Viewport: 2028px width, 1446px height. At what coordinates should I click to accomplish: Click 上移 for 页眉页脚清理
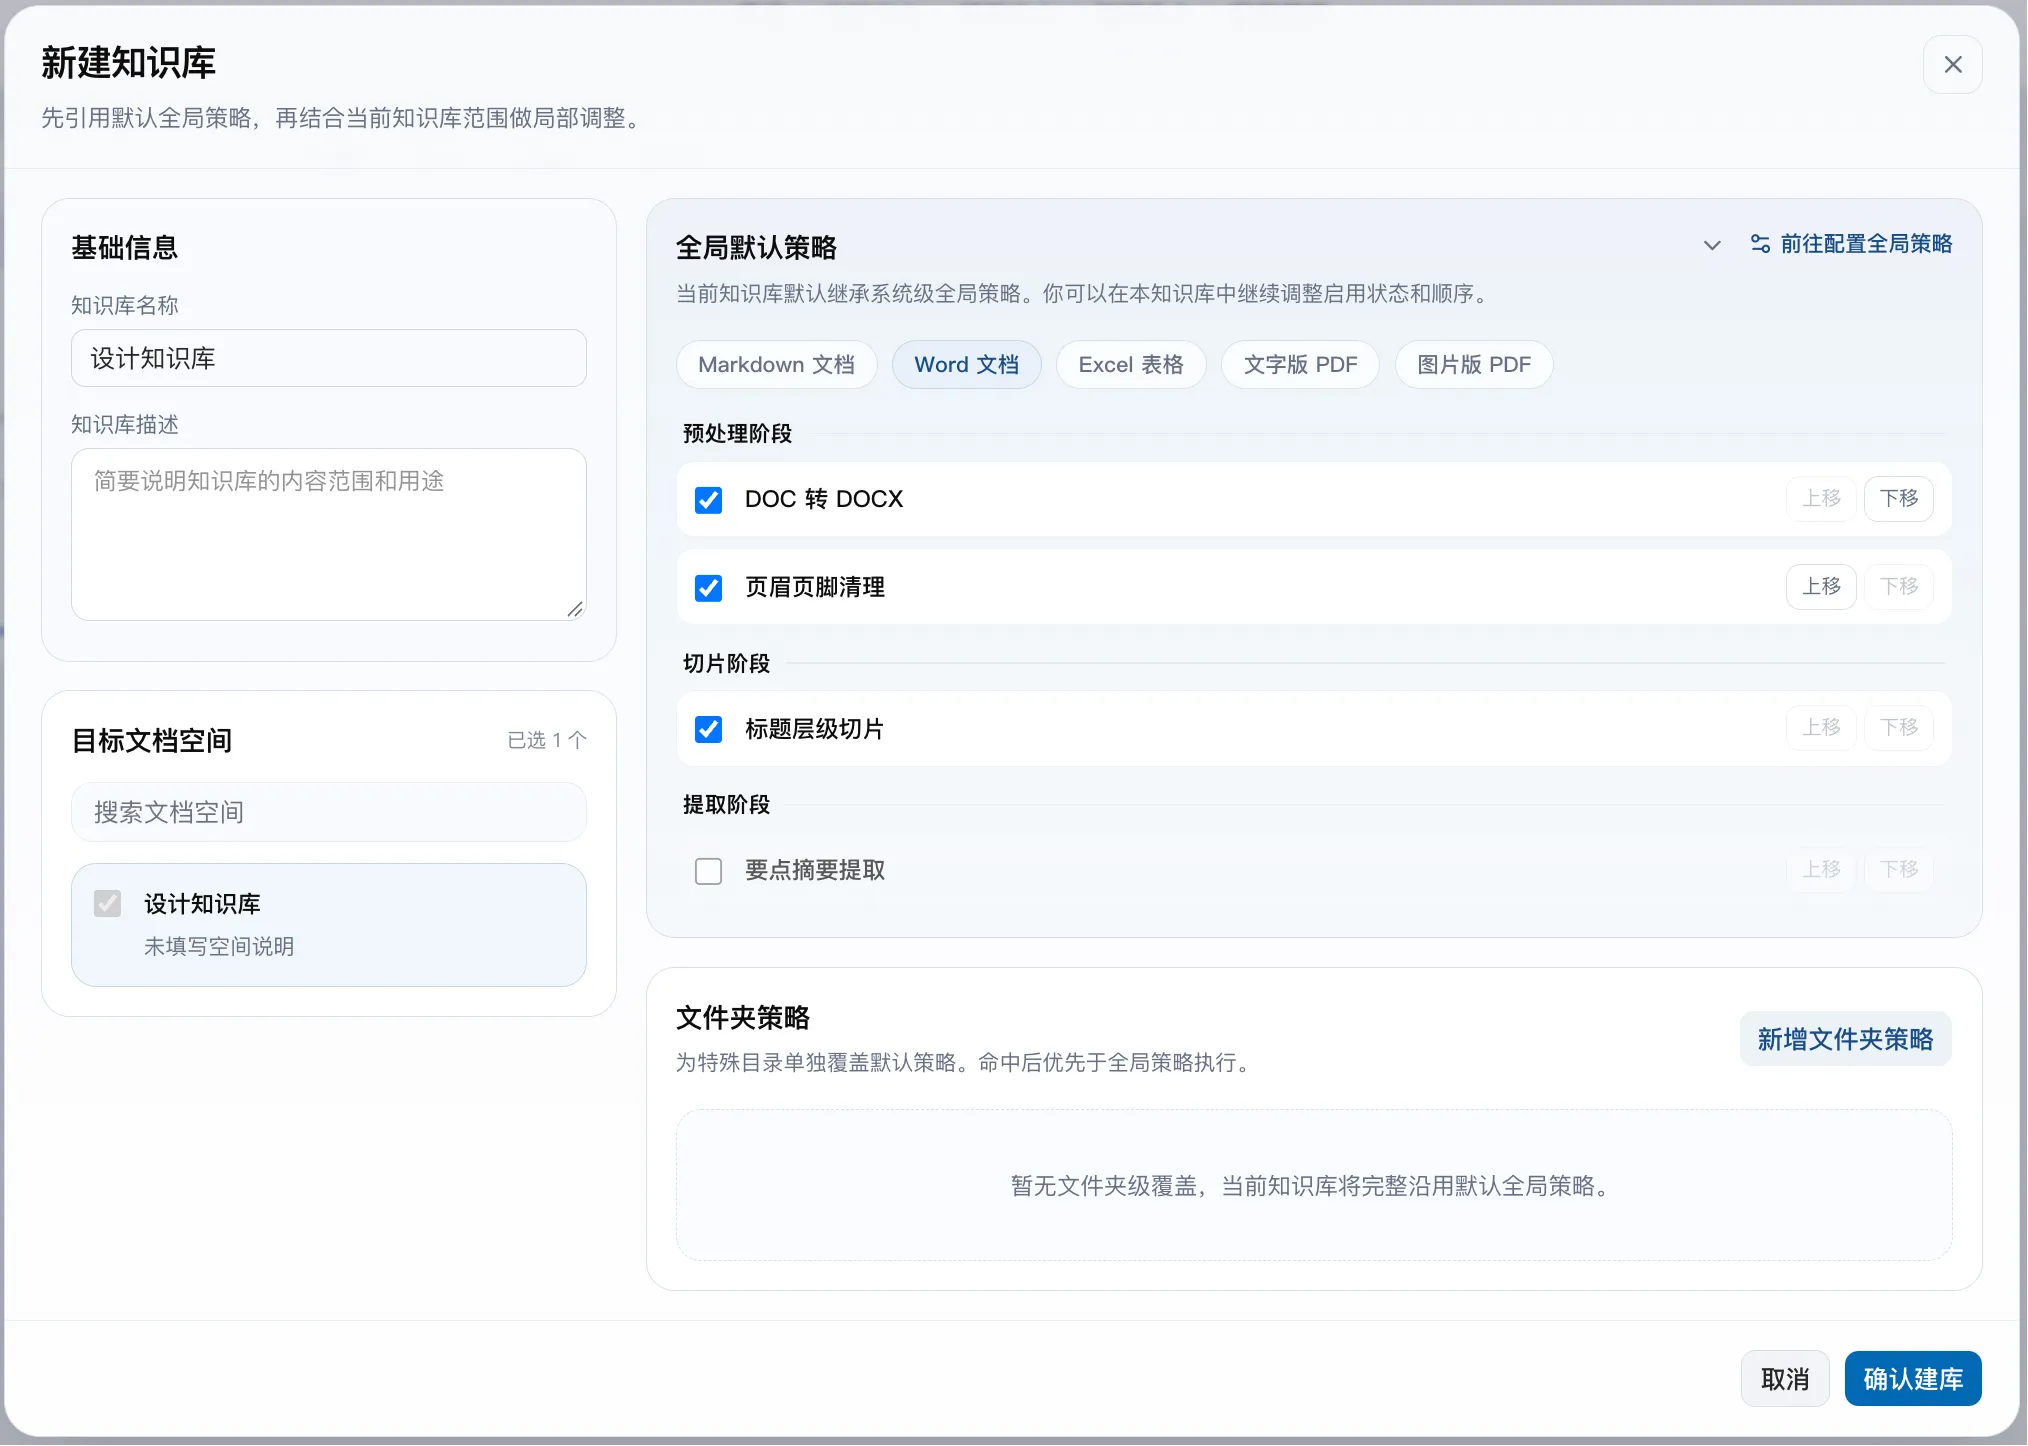coord(1821,587)
